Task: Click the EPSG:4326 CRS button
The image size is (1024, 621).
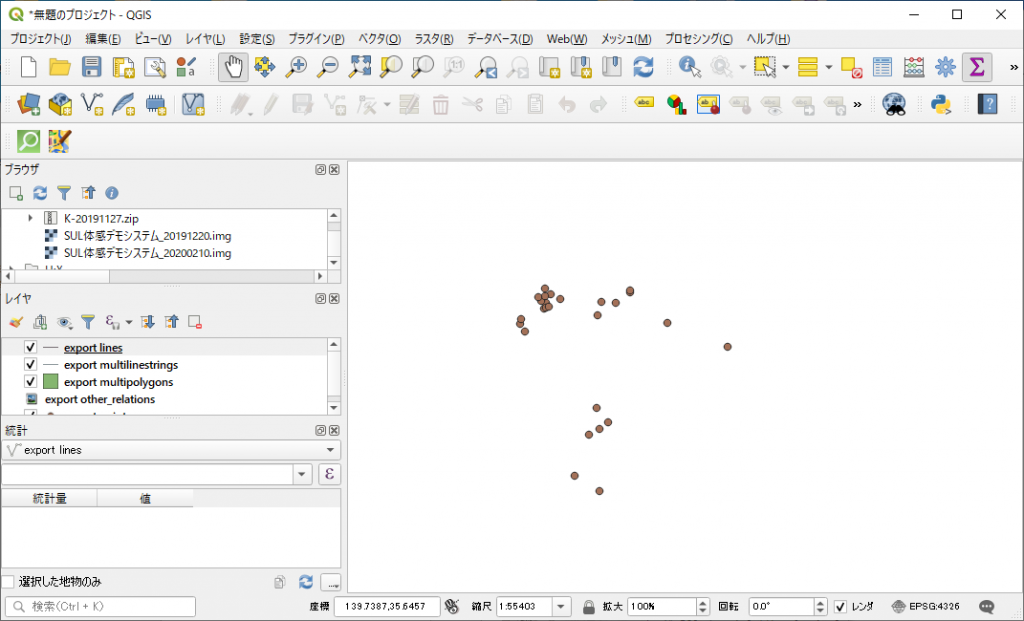Action: pos(925,607)
